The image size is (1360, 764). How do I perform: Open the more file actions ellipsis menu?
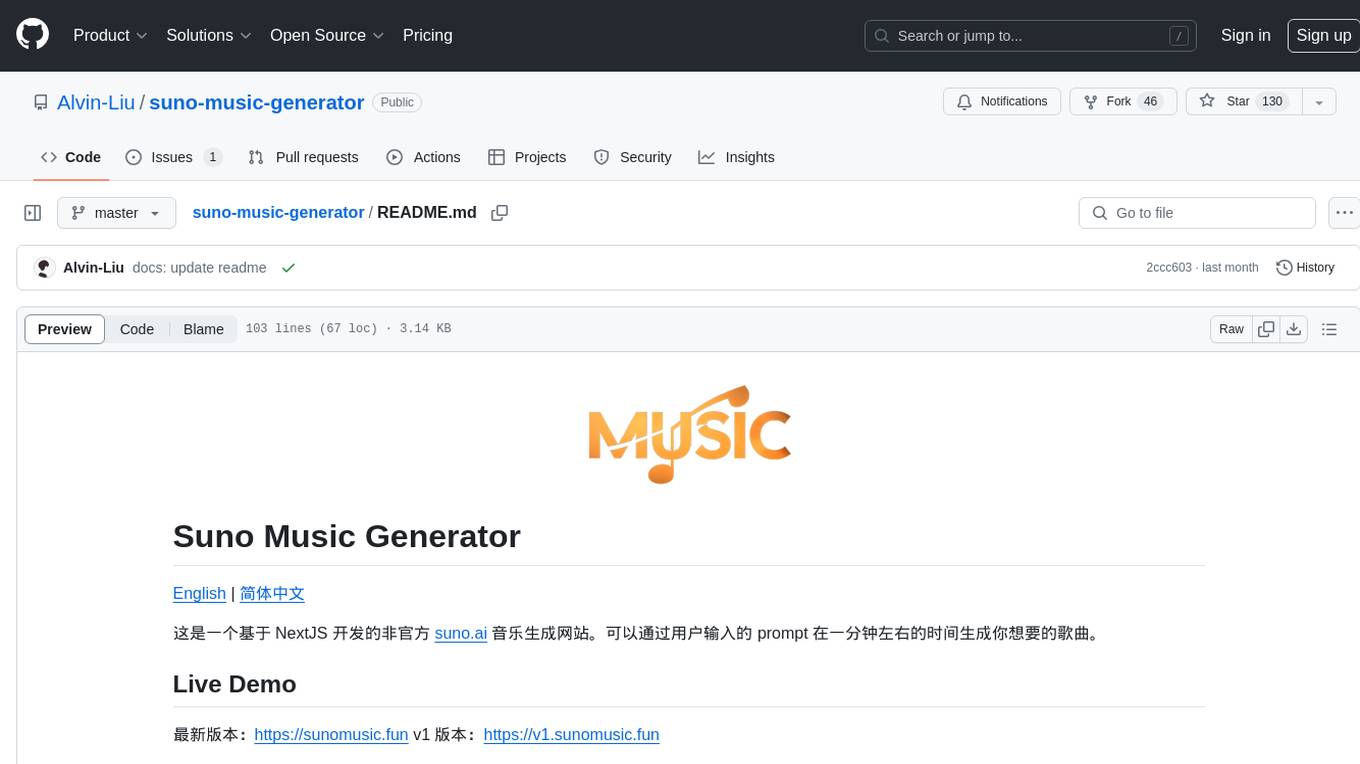coord(1344,213)
